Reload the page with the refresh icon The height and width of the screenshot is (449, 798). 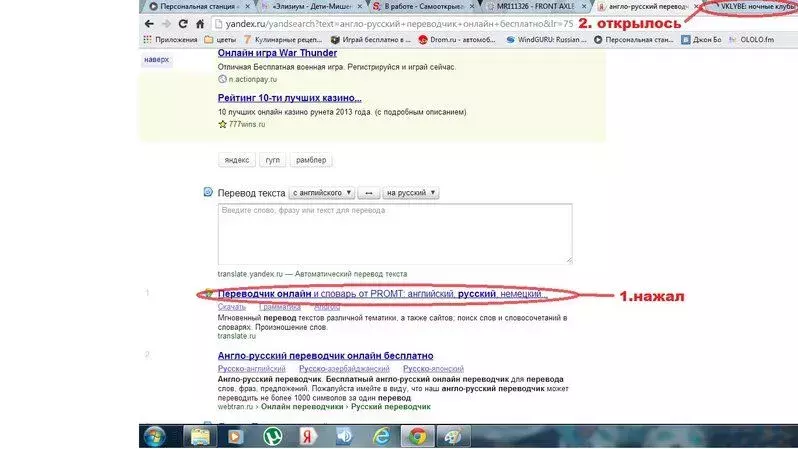[x=183, y=23]
